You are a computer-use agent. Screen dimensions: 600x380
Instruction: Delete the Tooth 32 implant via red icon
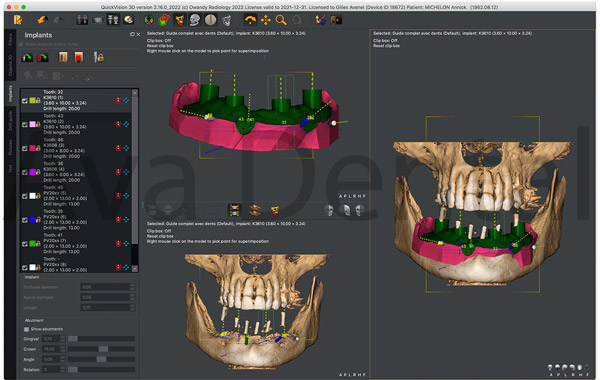click(x=118, y=100)
